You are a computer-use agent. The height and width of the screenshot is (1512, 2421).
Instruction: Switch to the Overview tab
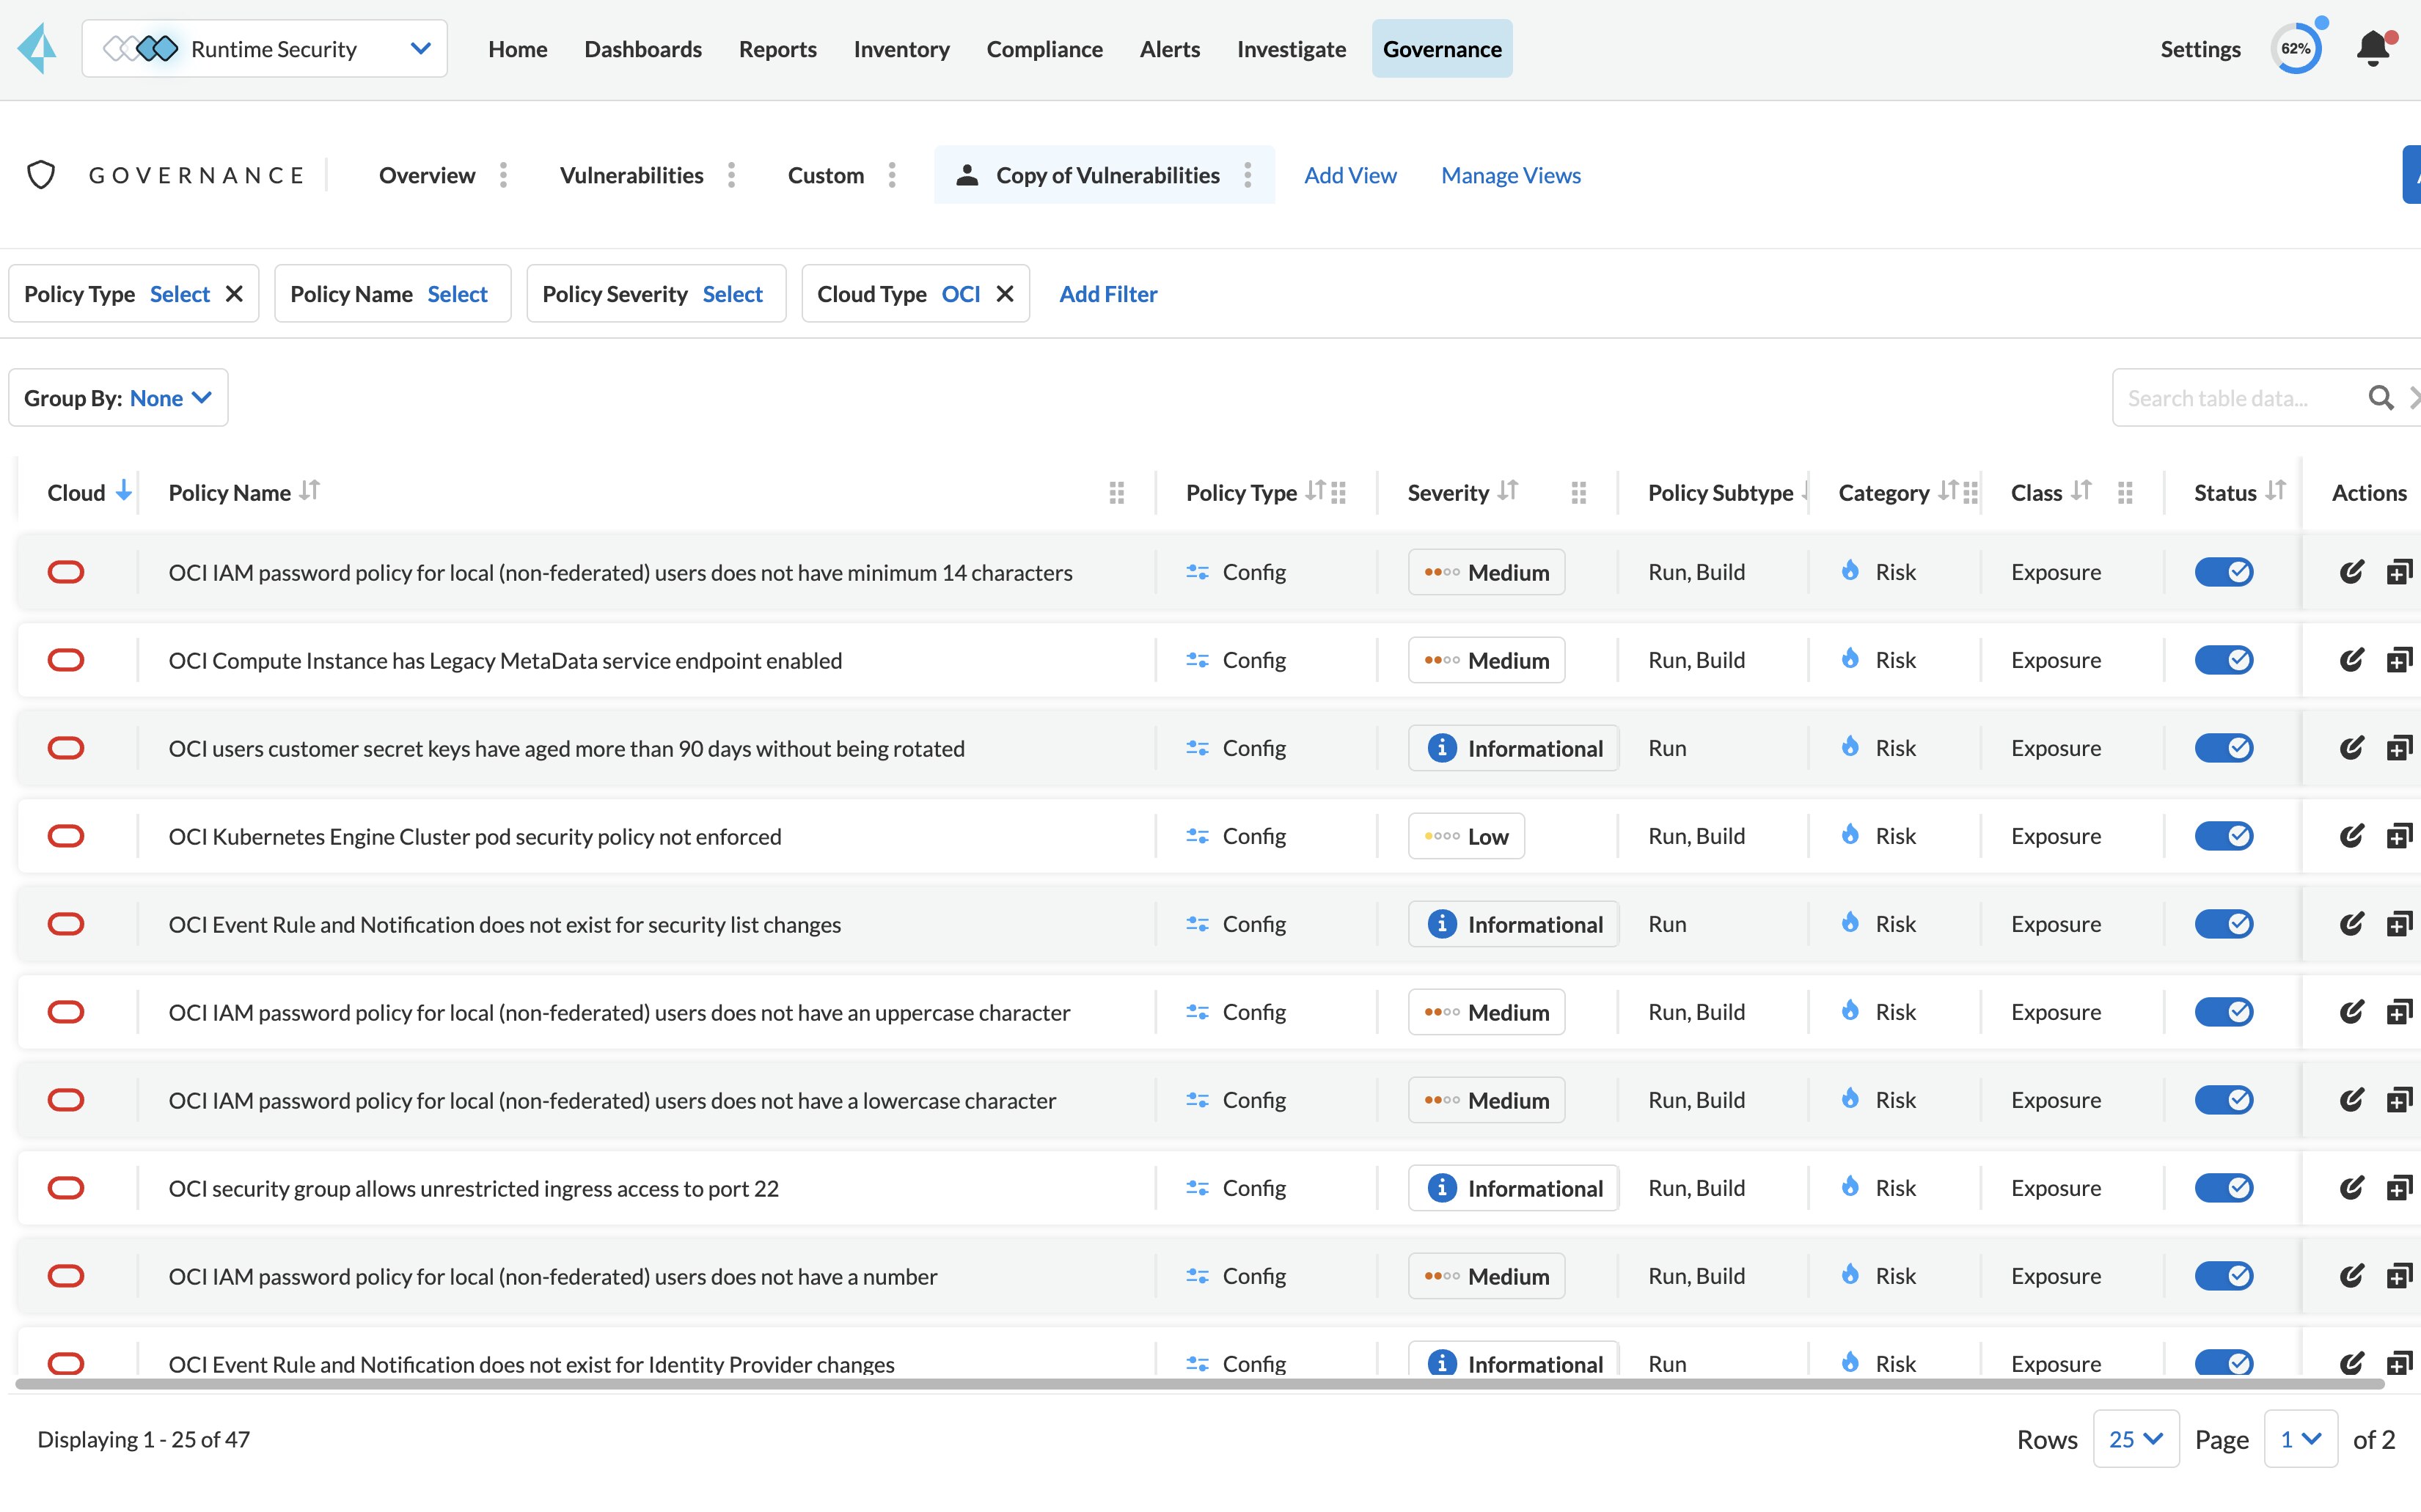[x=426, y=175]
